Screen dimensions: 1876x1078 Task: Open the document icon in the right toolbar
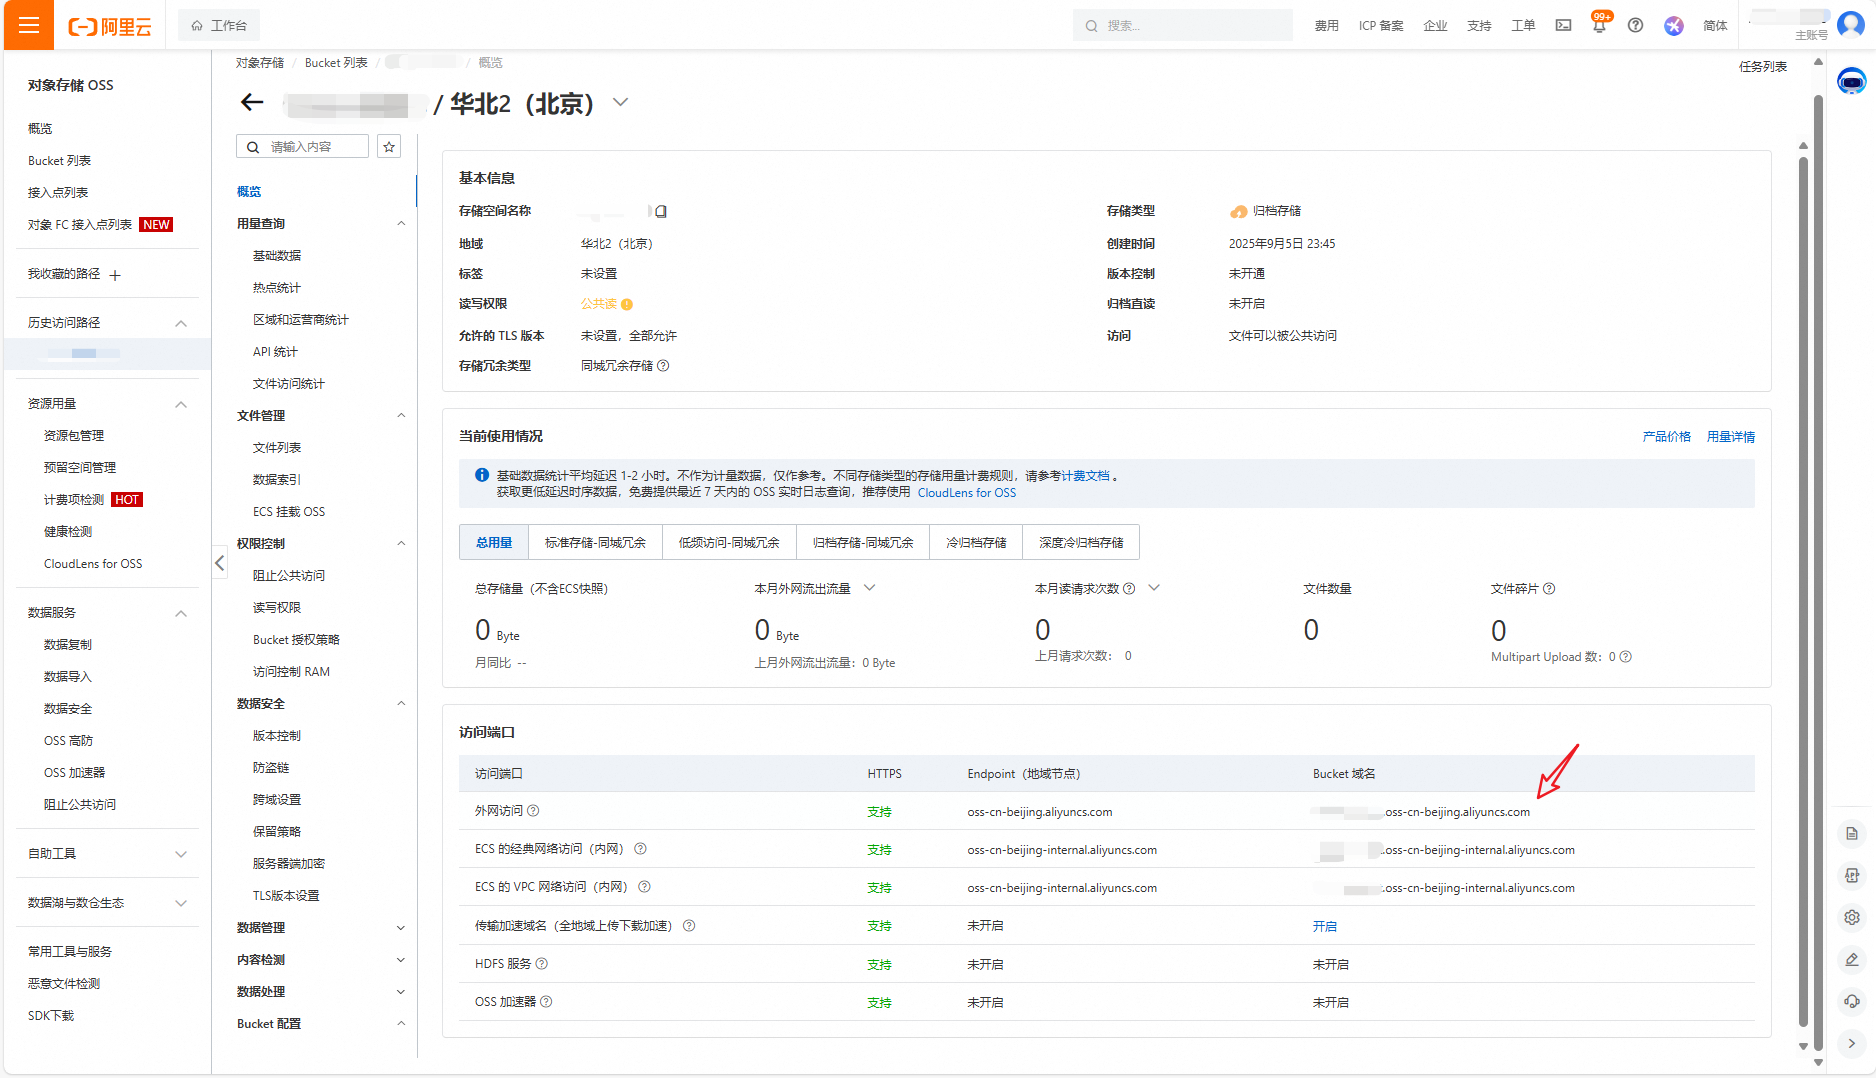(1851, 833)
